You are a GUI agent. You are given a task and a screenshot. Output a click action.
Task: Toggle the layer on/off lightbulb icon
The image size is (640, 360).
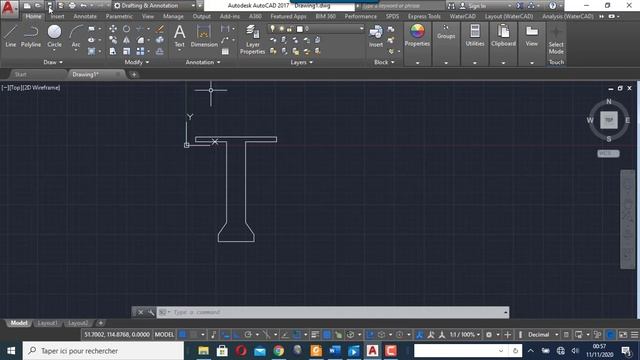(273, 29)
